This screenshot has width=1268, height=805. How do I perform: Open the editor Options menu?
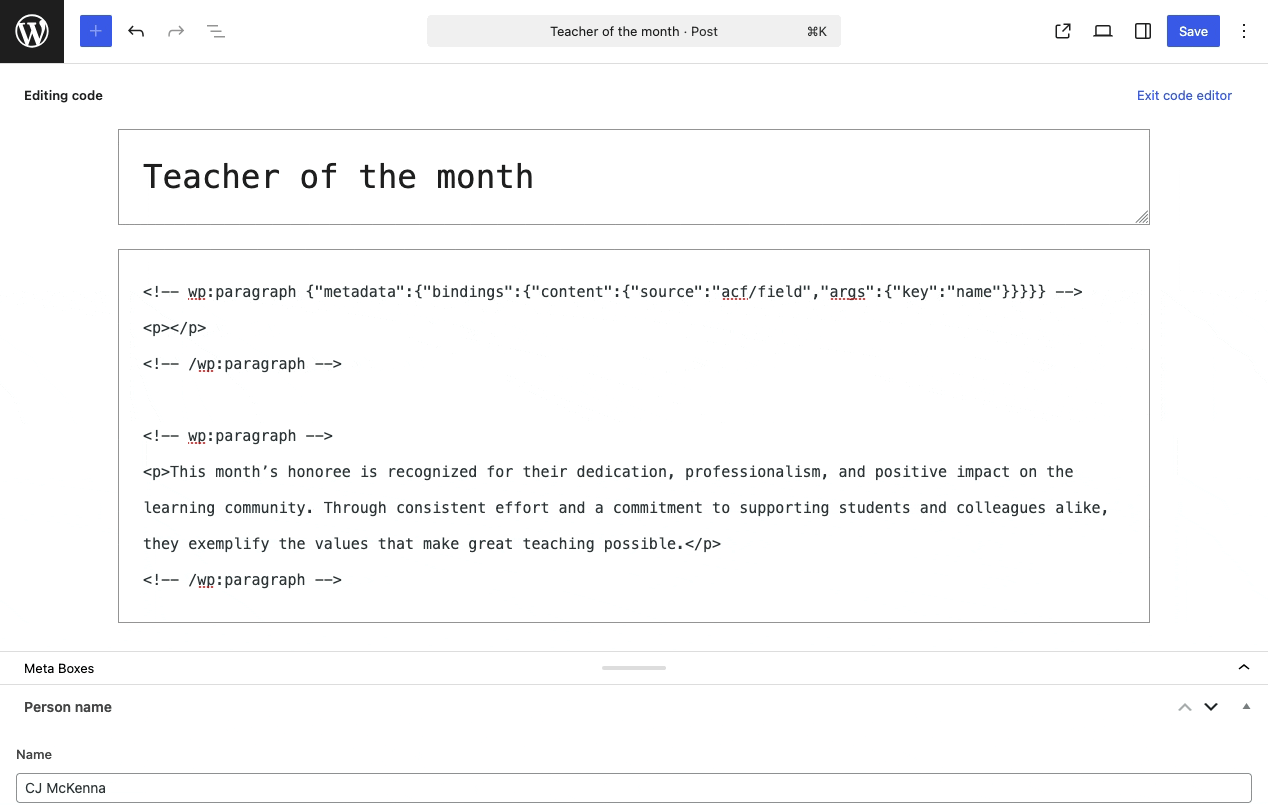pos(1244,31)
